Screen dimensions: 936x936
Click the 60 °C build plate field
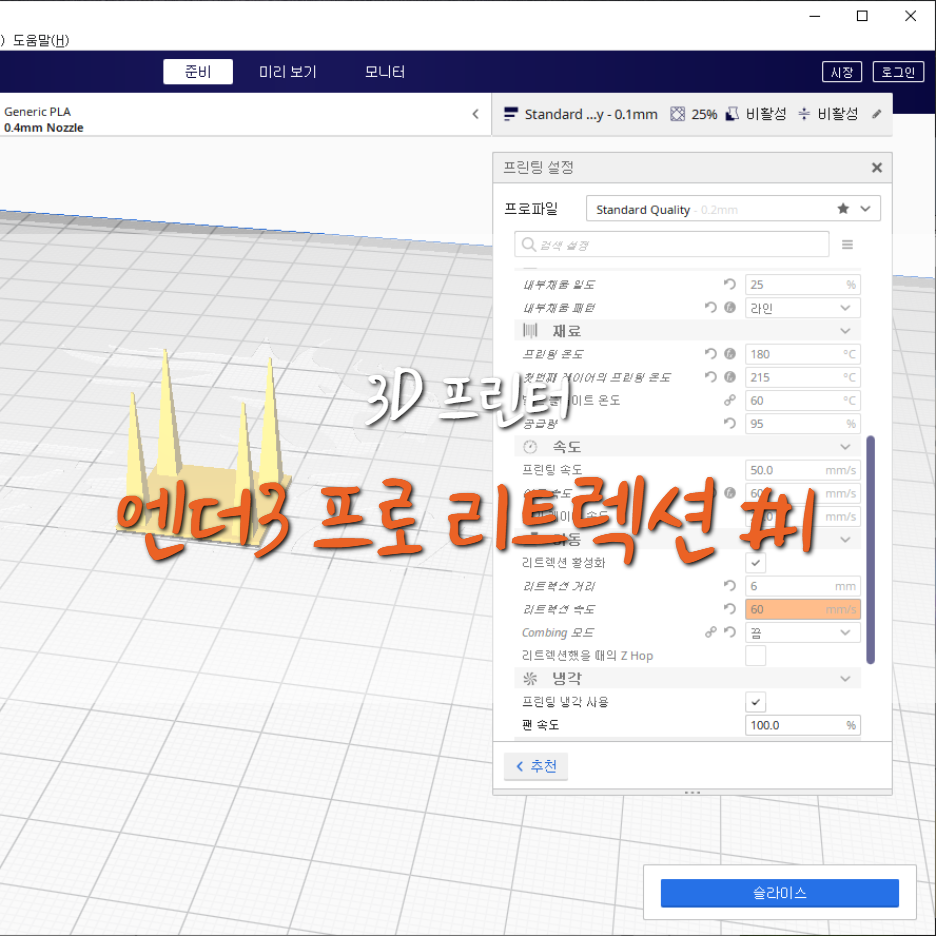(802, 401)
